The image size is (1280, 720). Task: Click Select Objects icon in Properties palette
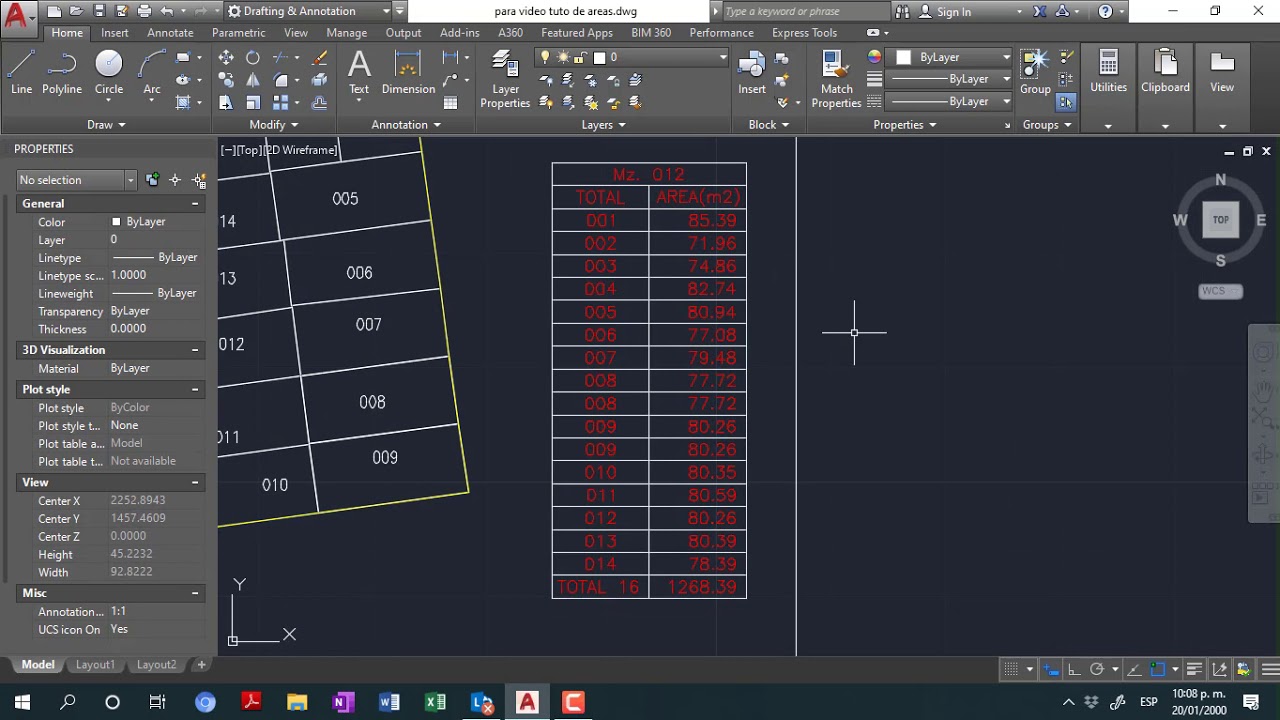(x=175, y=180)
